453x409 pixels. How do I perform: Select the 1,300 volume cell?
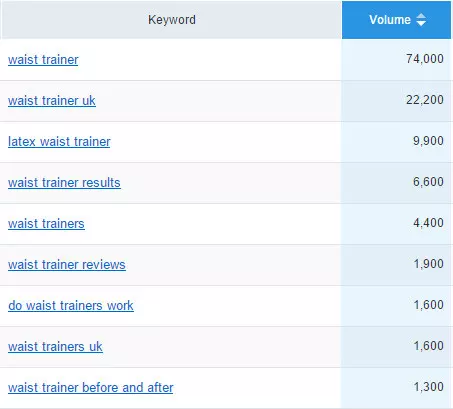click(396, 387)
